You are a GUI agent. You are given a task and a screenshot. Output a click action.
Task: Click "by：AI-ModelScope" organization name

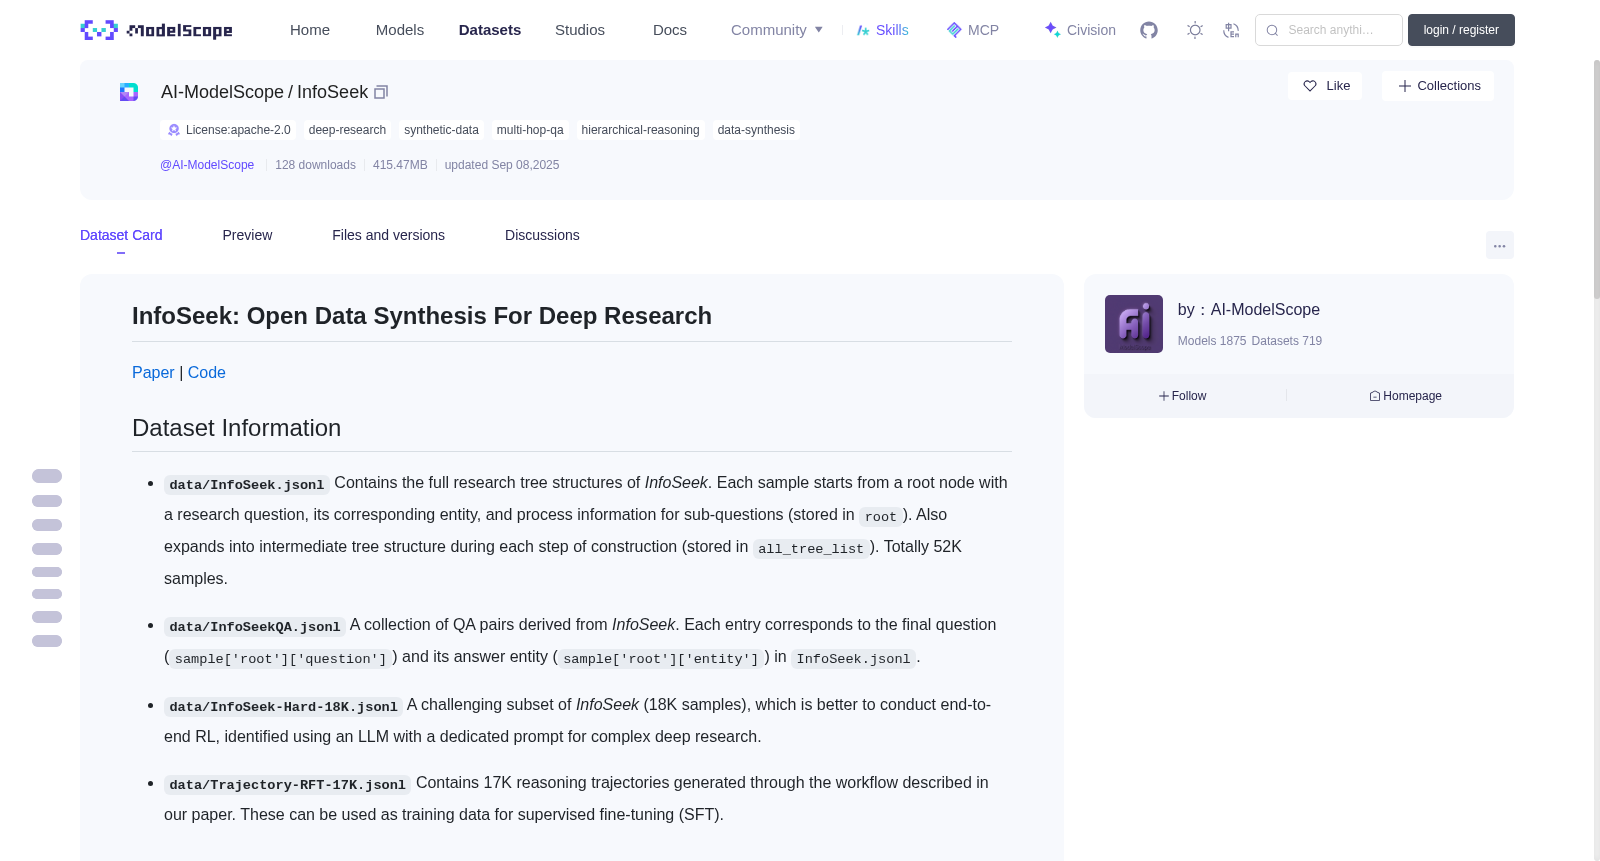1249,310
